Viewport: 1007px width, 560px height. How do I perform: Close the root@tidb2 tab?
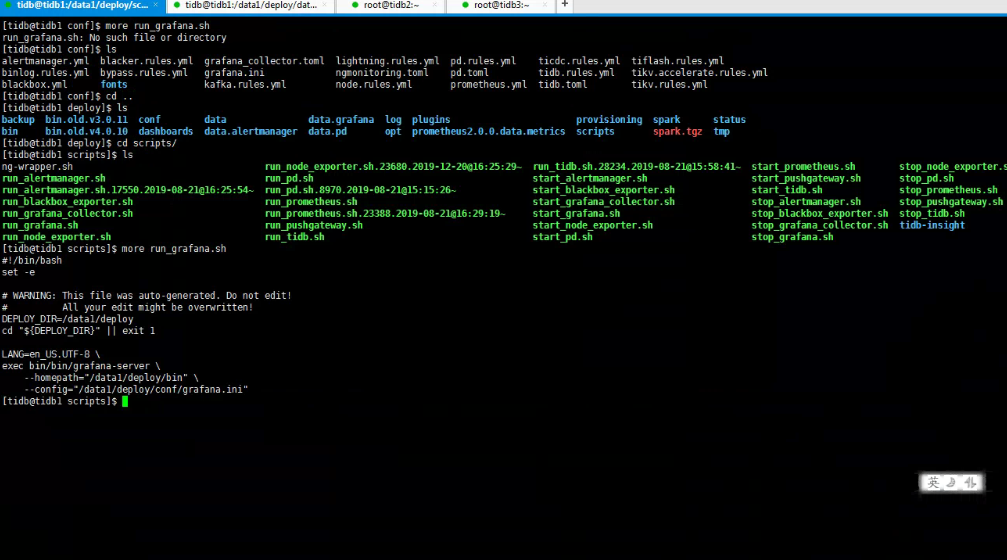[435, 5]
